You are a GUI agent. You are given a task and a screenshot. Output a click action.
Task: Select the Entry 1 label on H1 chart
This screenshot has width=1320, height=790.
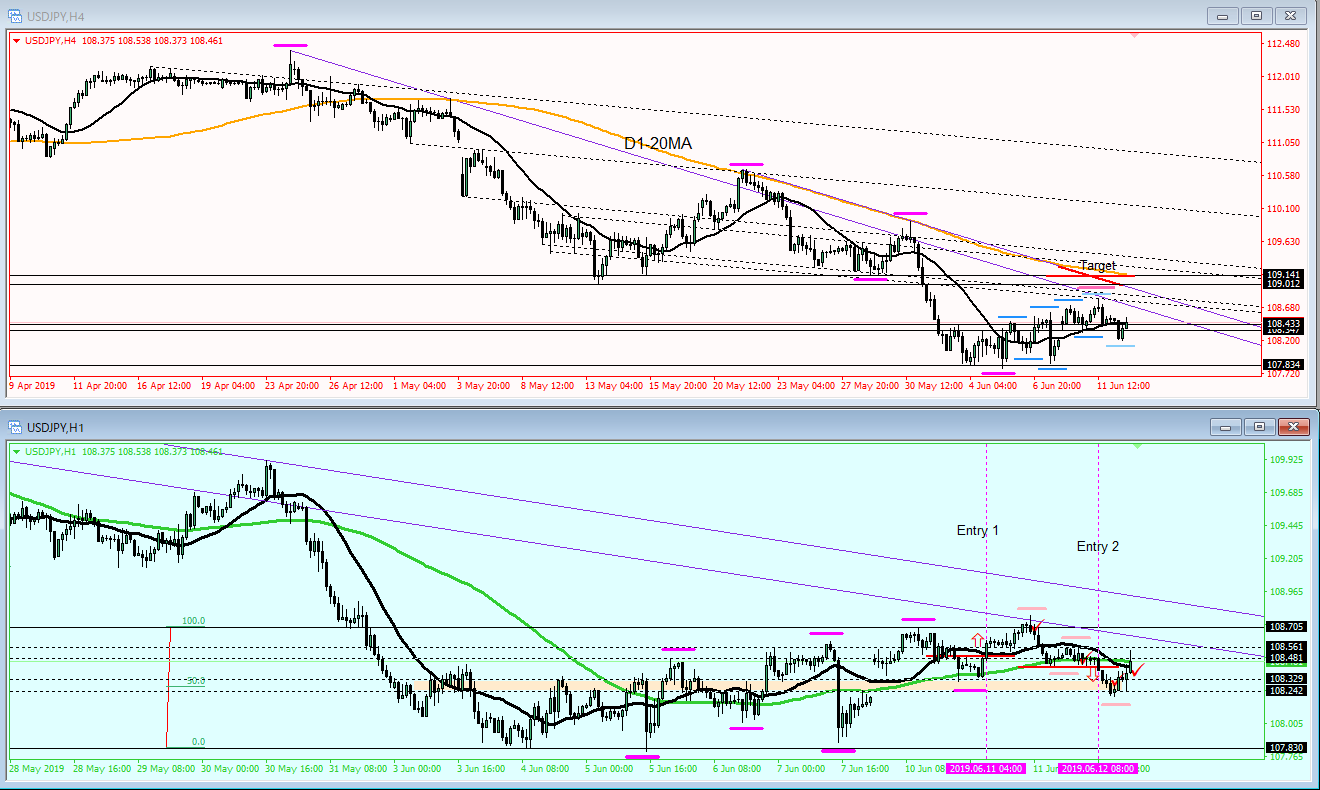click(977, 530)
